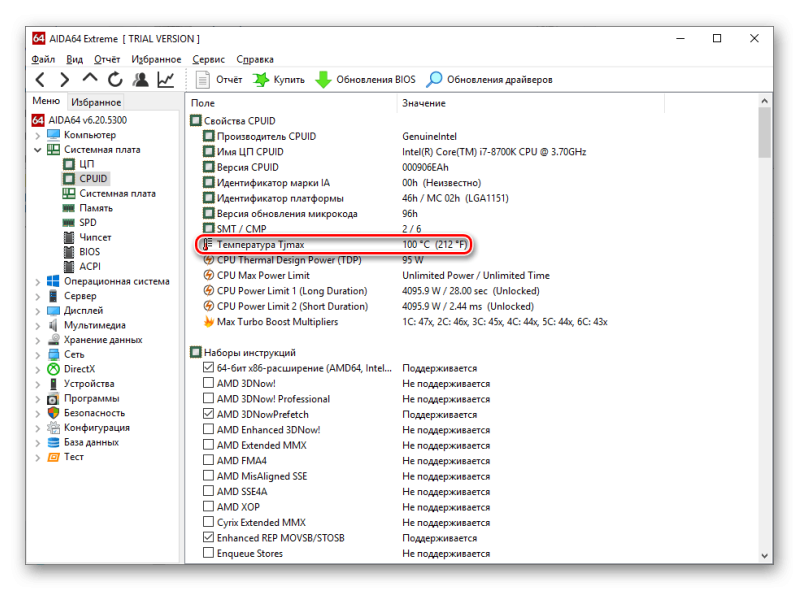Viewport: 800px width, 591px height.
Task: Open the Отчёт menu in menu bar
Action: pyautogui.click(x=107, y=59)
